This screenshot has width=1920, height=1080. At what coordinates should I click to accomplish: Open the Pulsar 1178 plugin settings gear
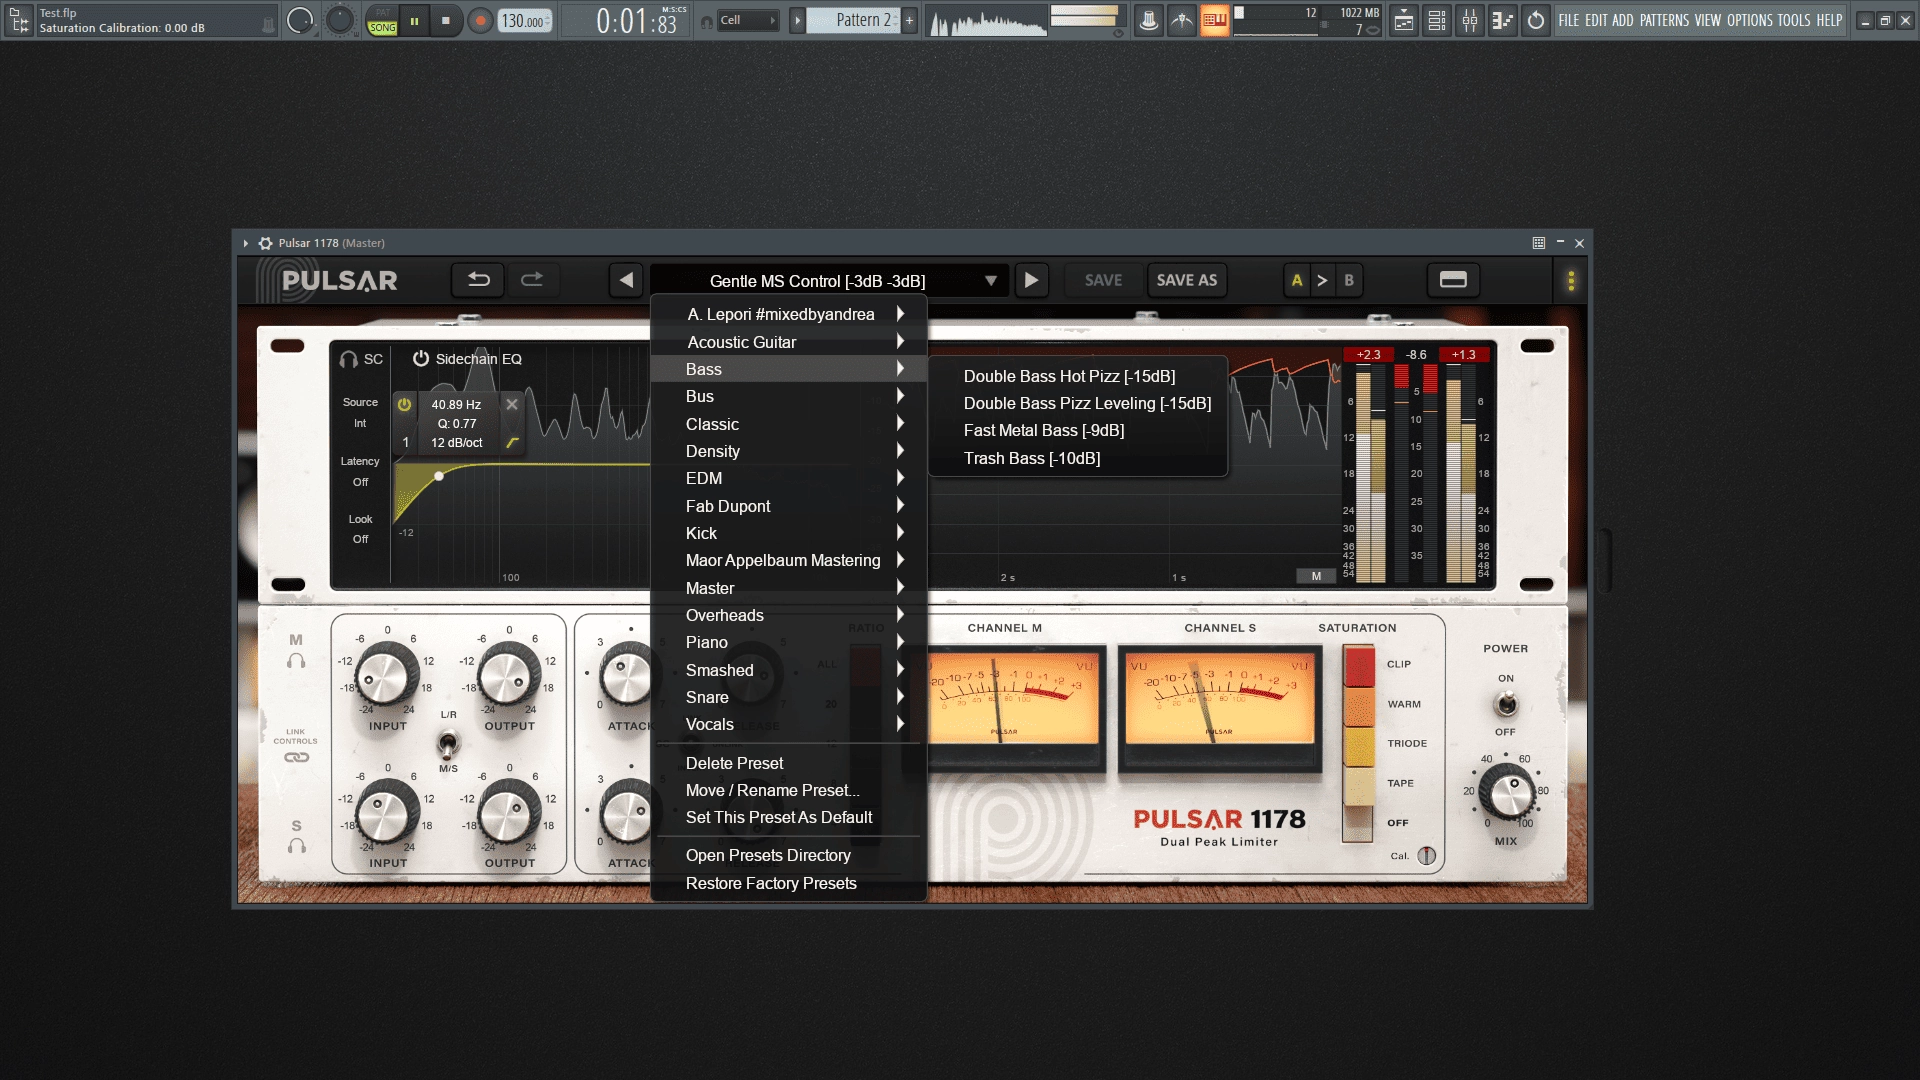pos(265,243)
